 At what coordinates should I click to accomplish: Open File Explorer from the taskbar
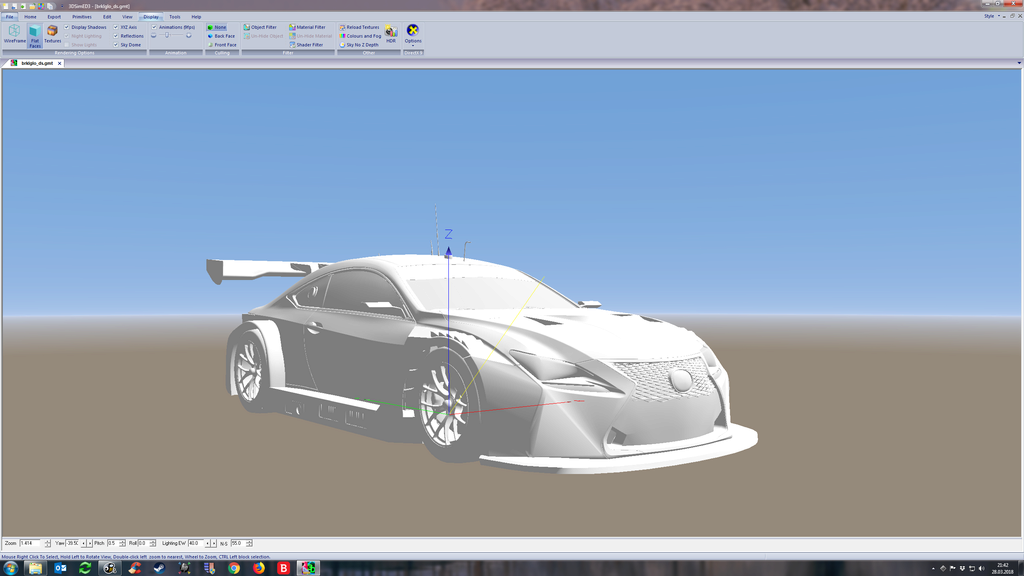(35, 568)
